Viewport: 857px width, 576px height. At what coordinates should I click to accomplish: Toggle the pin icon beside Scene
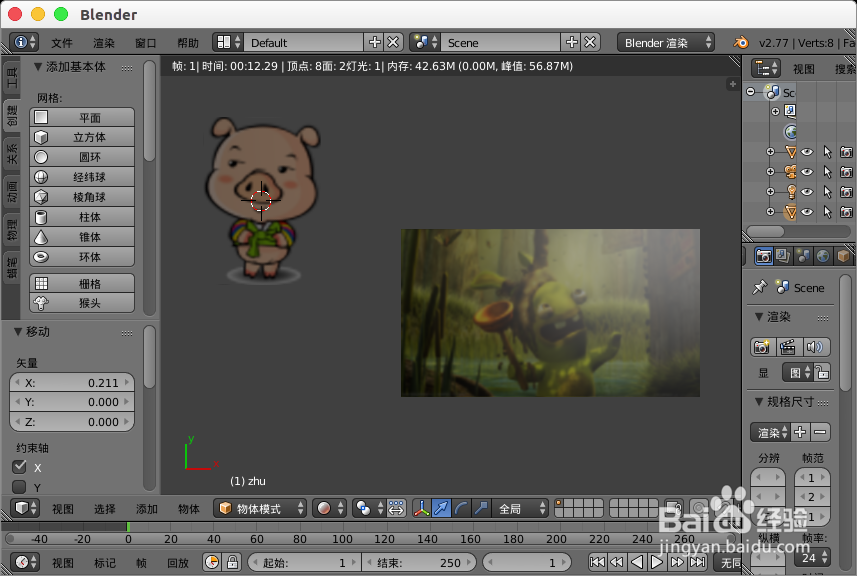pyautogui.click(x=760, y=287)
